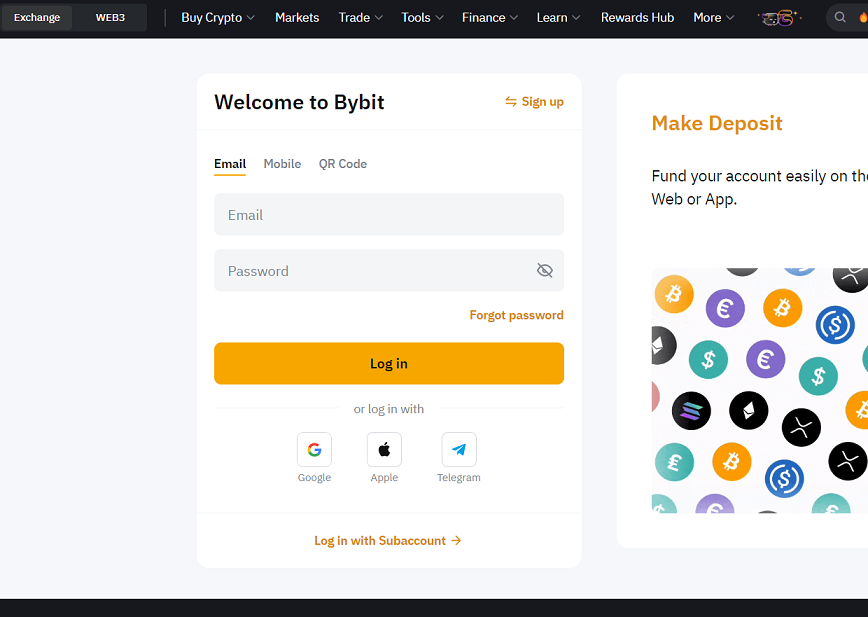The image size is (868, 617).
Task: Focus the Password input field
Action: pos(389,271)
